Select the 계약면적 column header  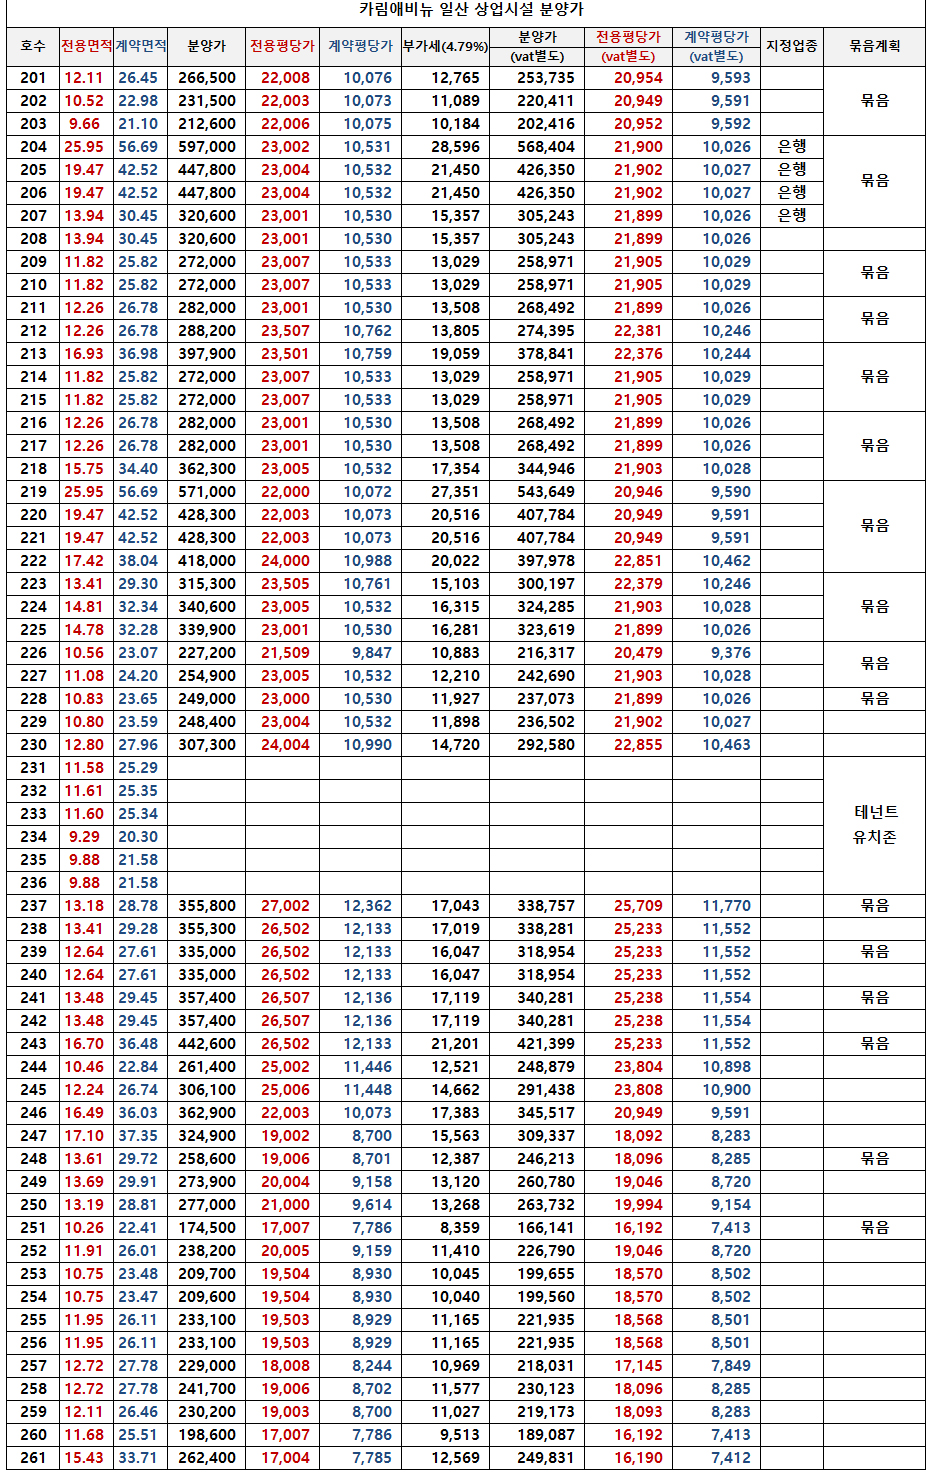coord(141,46)
